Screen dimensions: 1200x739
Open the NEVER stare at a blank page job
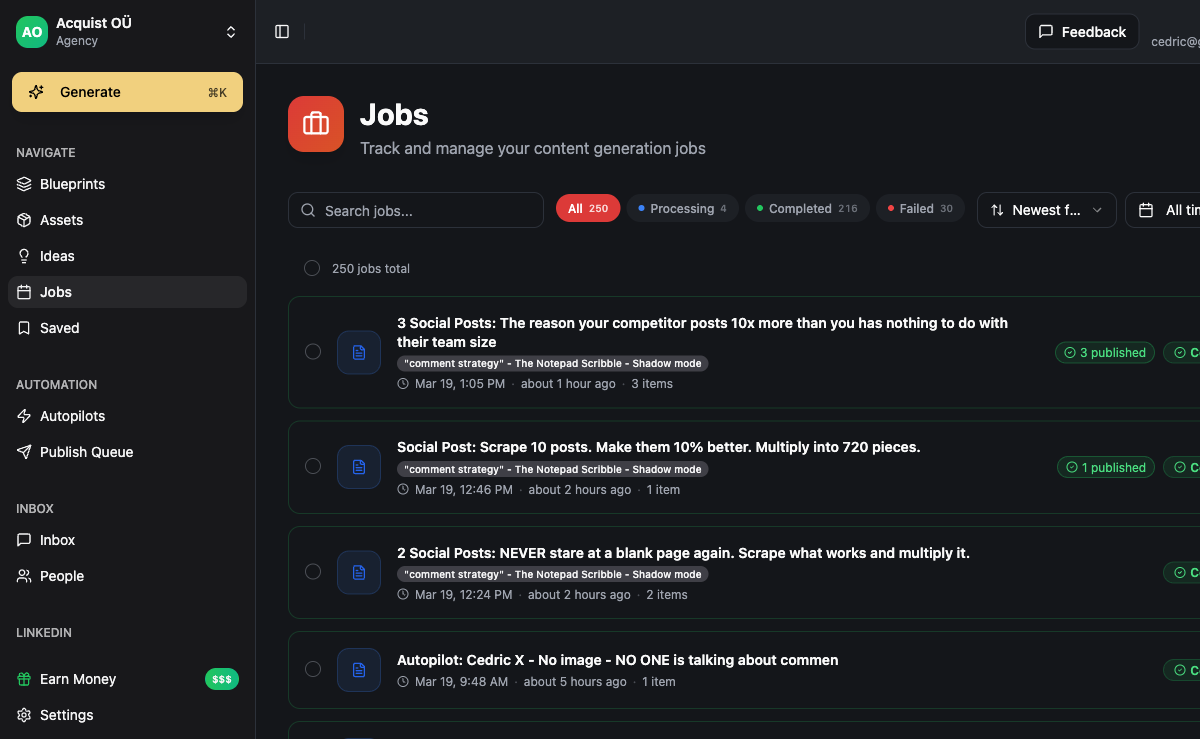click(683, 553)
